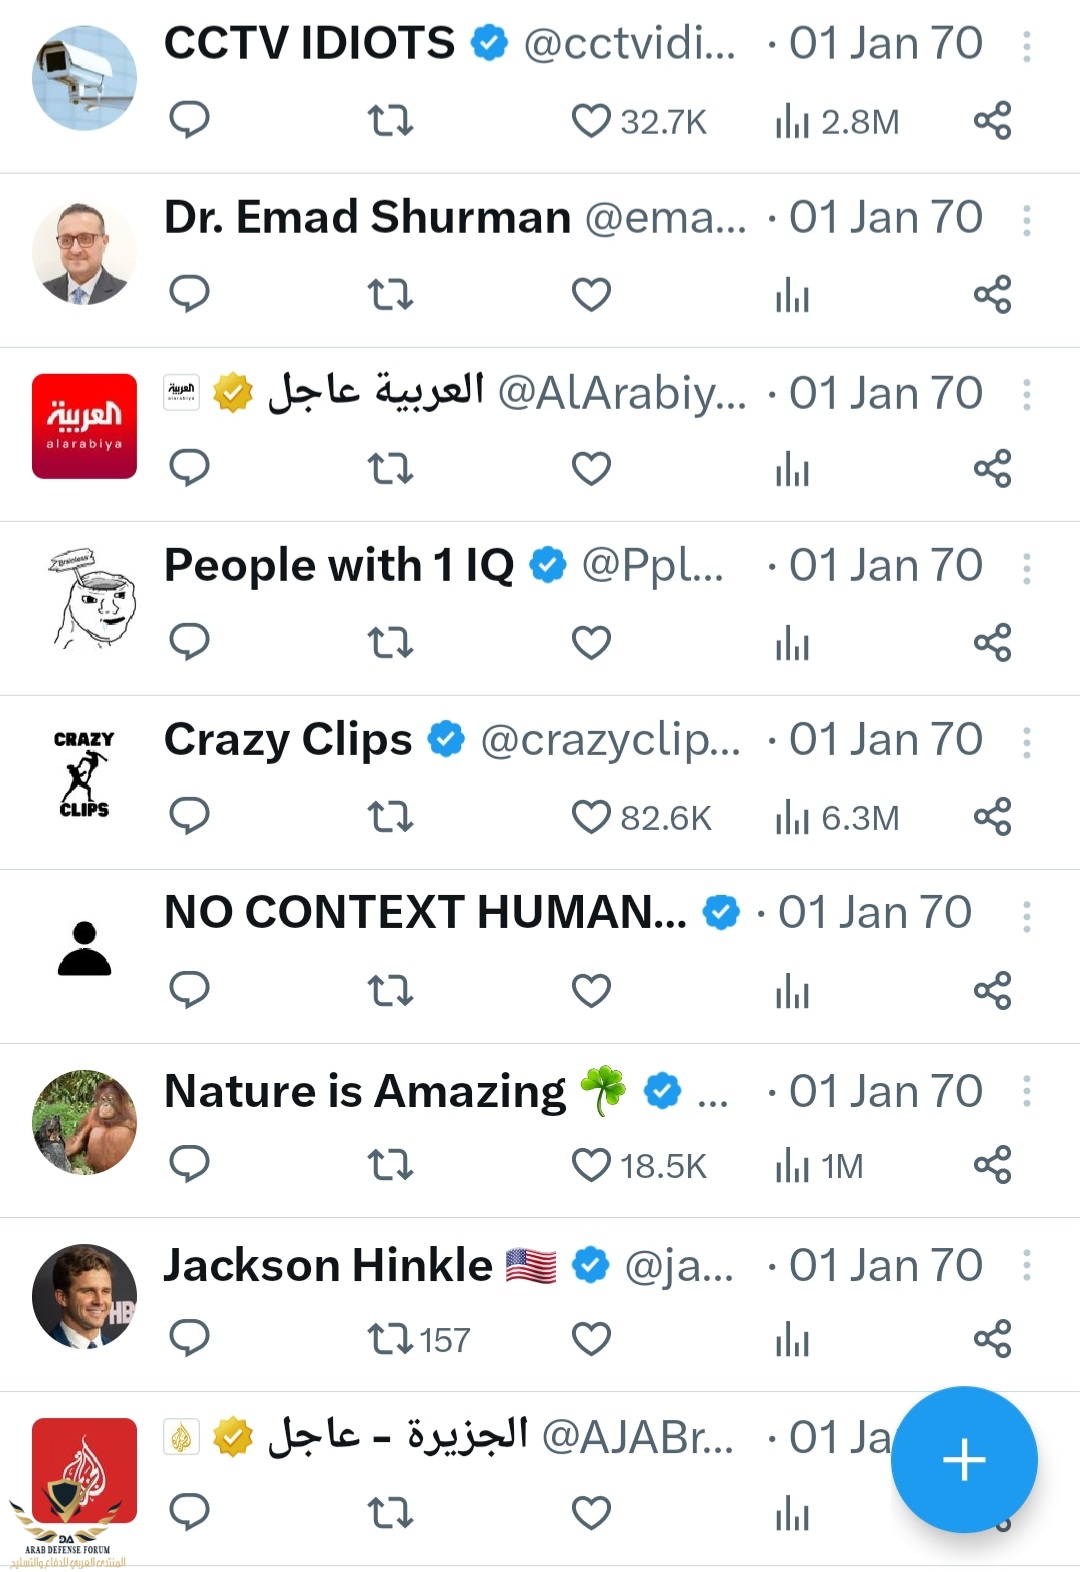
Task: Open the Nature is Amazing orangutan avatar
Action: tap(84, 1122)
